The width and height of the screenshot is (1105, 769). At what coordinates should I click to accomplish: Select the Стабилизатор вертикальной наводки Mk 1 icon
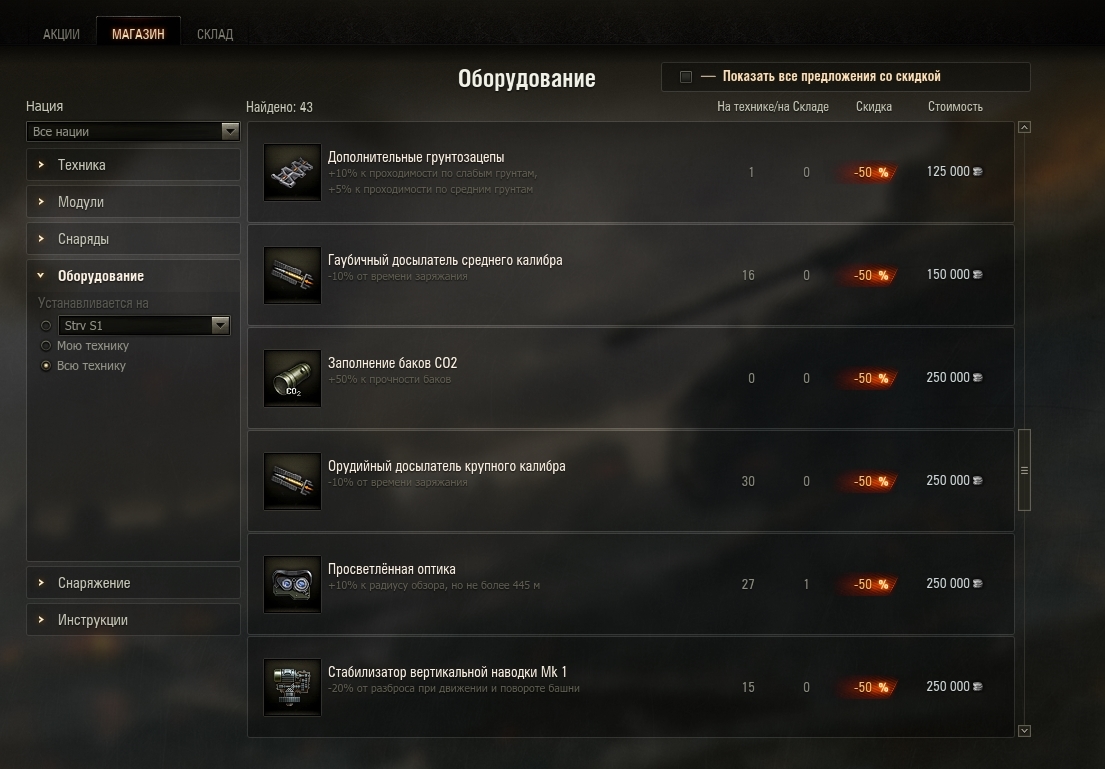click(292, 687)
